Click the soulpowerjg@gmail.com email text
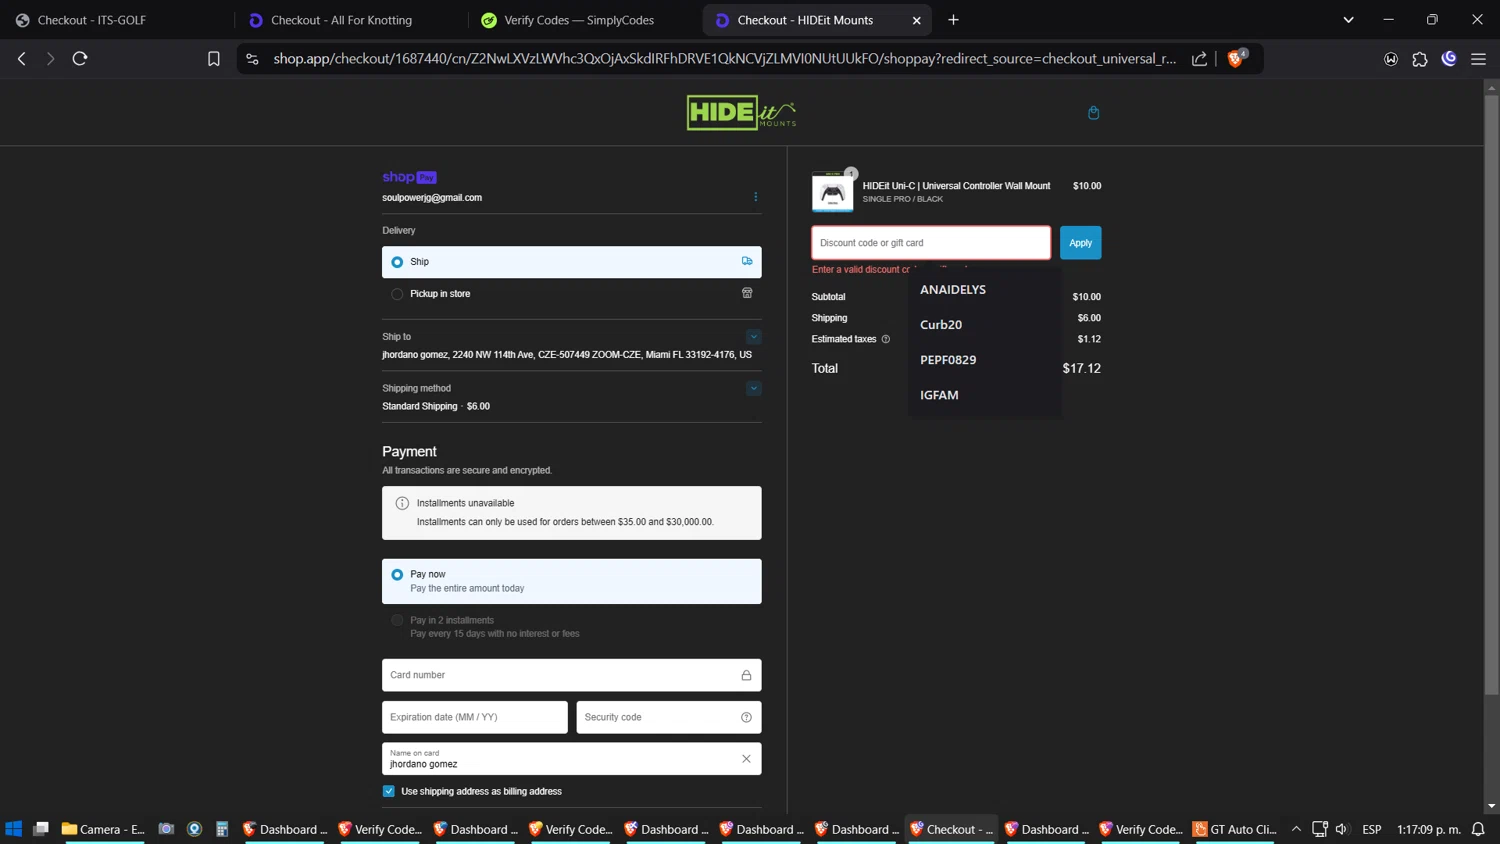This screenshot has height=844, width=1500. (432, 198)
